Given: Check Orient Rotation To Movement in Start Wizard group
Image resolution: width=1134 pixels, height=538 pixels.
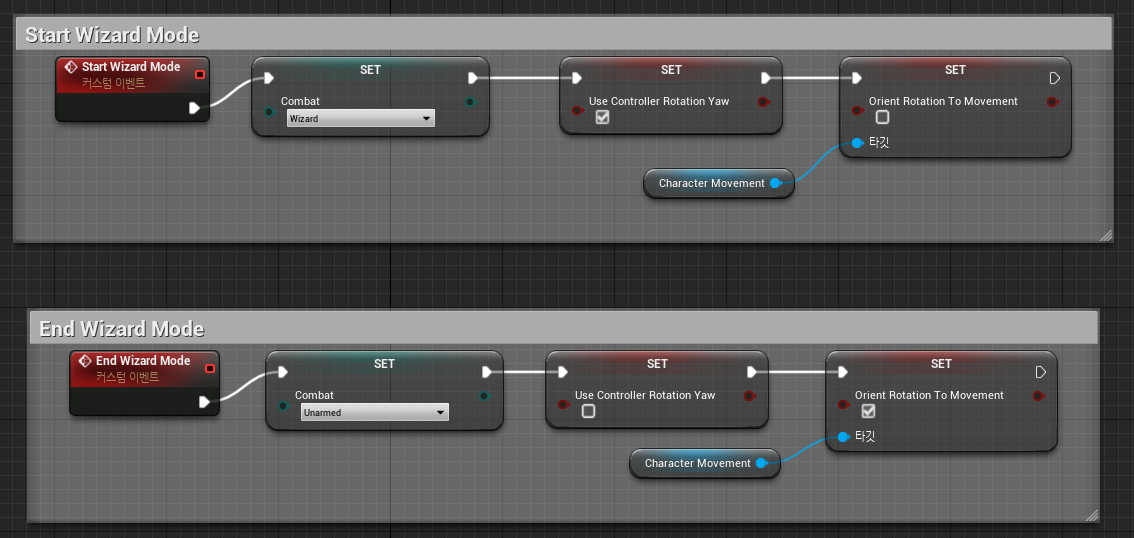Looking at the screenshot, I should [882, 117].
